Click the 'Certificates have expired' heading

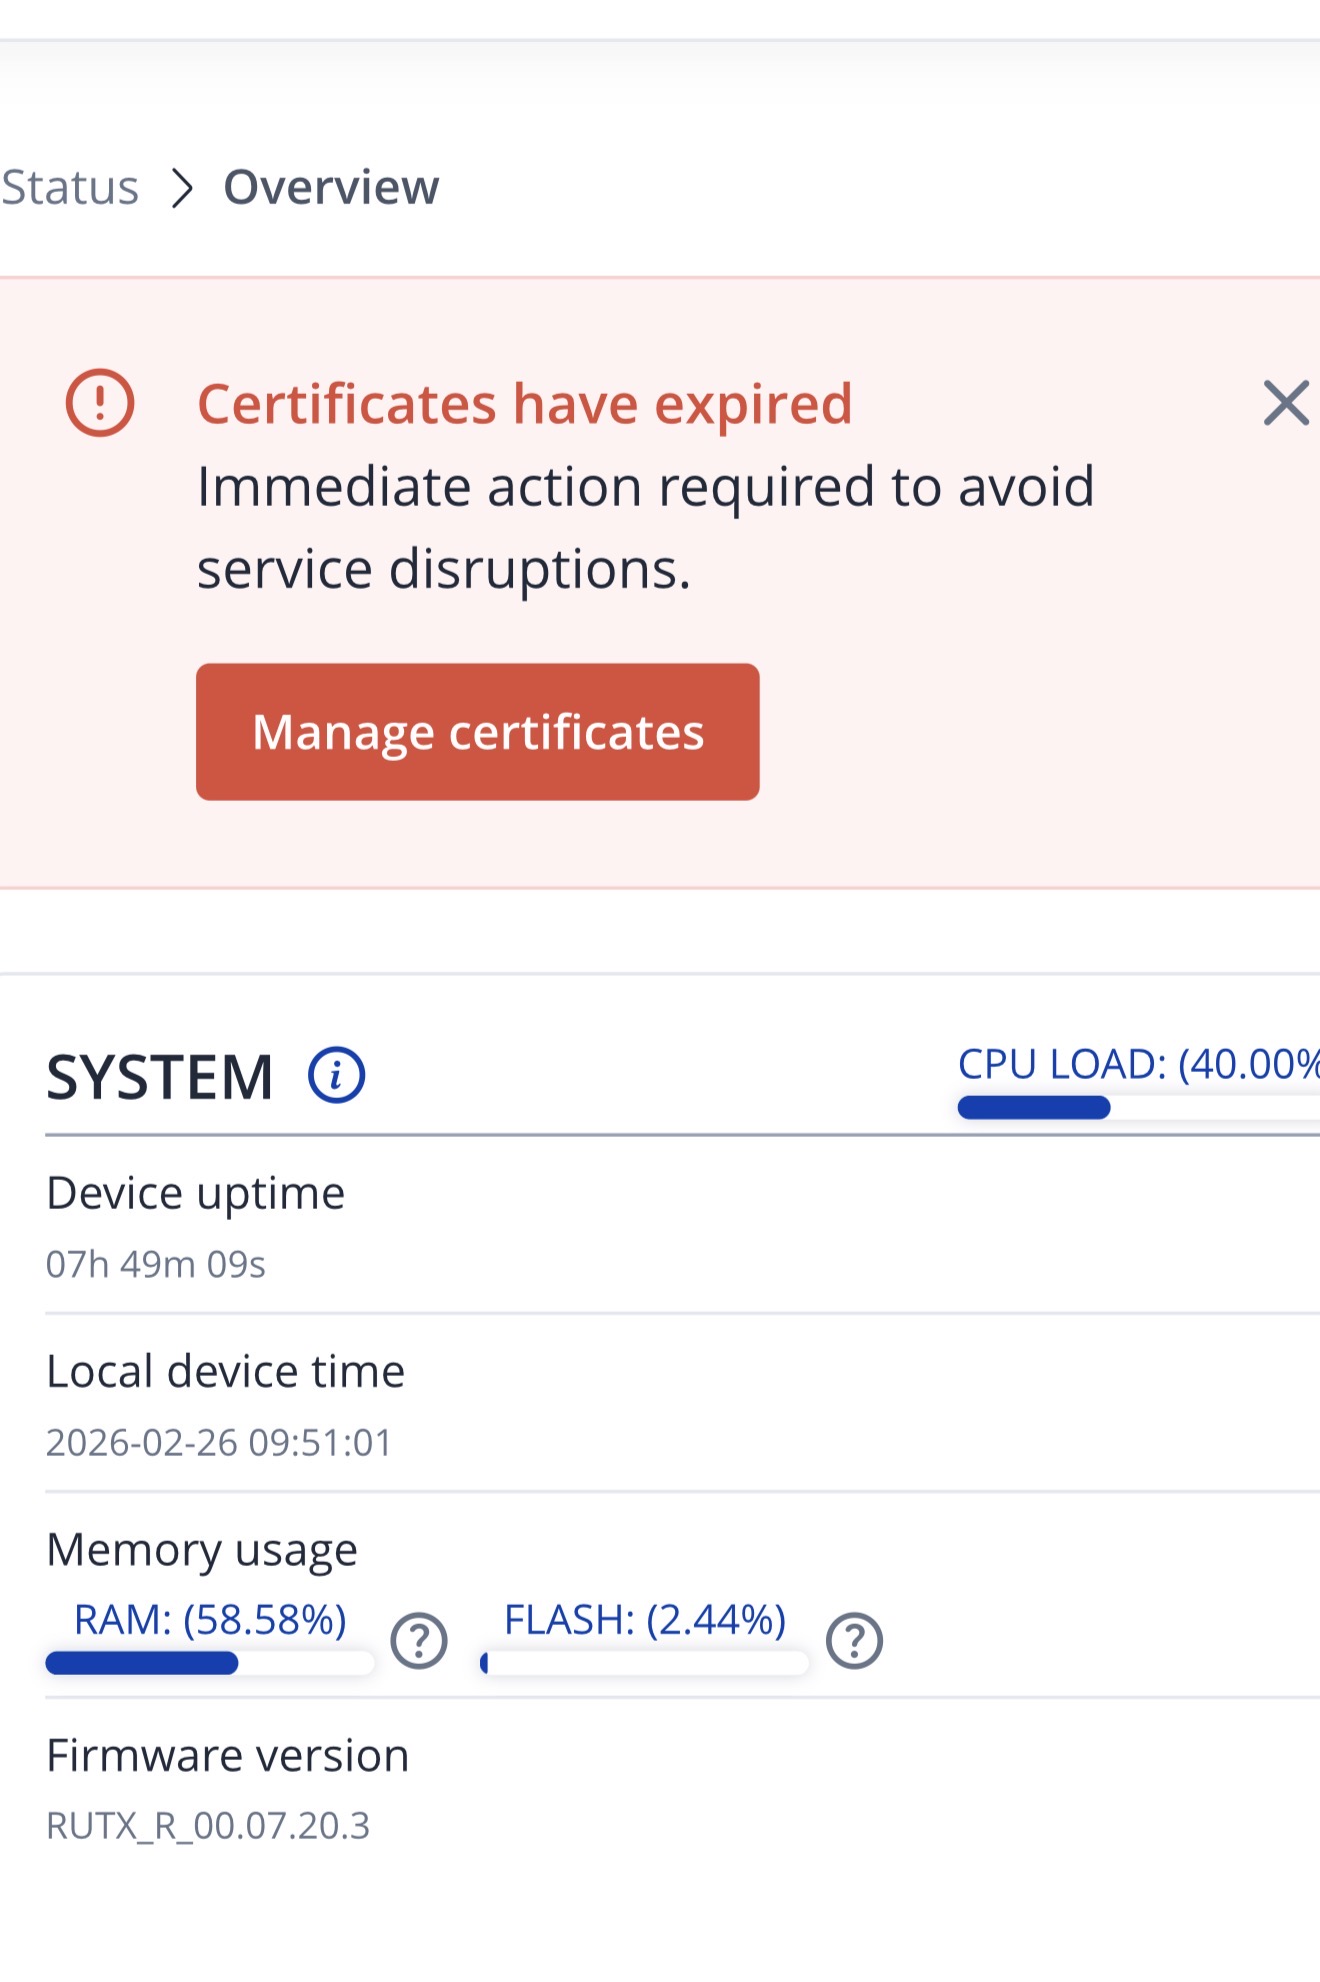tap(524, 404)
